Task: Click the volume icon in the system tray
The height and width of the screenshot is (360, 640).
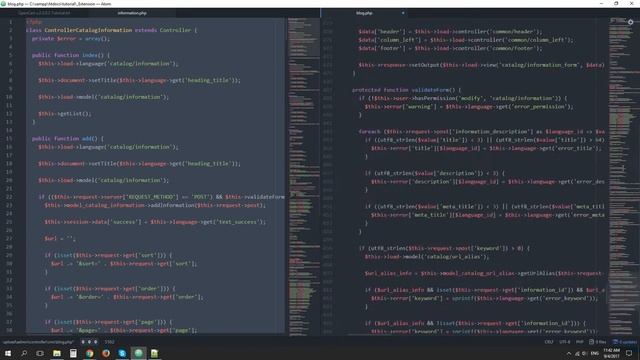Action: tap(584, 353)
